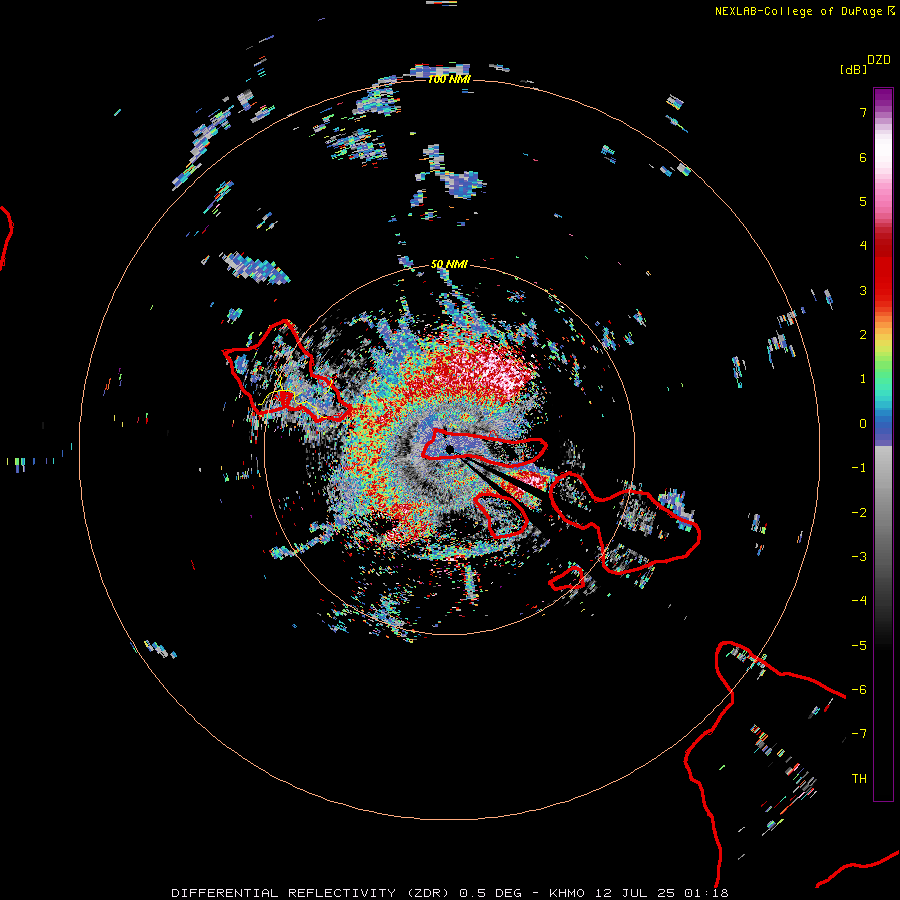Click the (ZDR) abbreviation in caption
Image resolution: width=900 pixels, height=900 pixels.
tap(430, 893)
